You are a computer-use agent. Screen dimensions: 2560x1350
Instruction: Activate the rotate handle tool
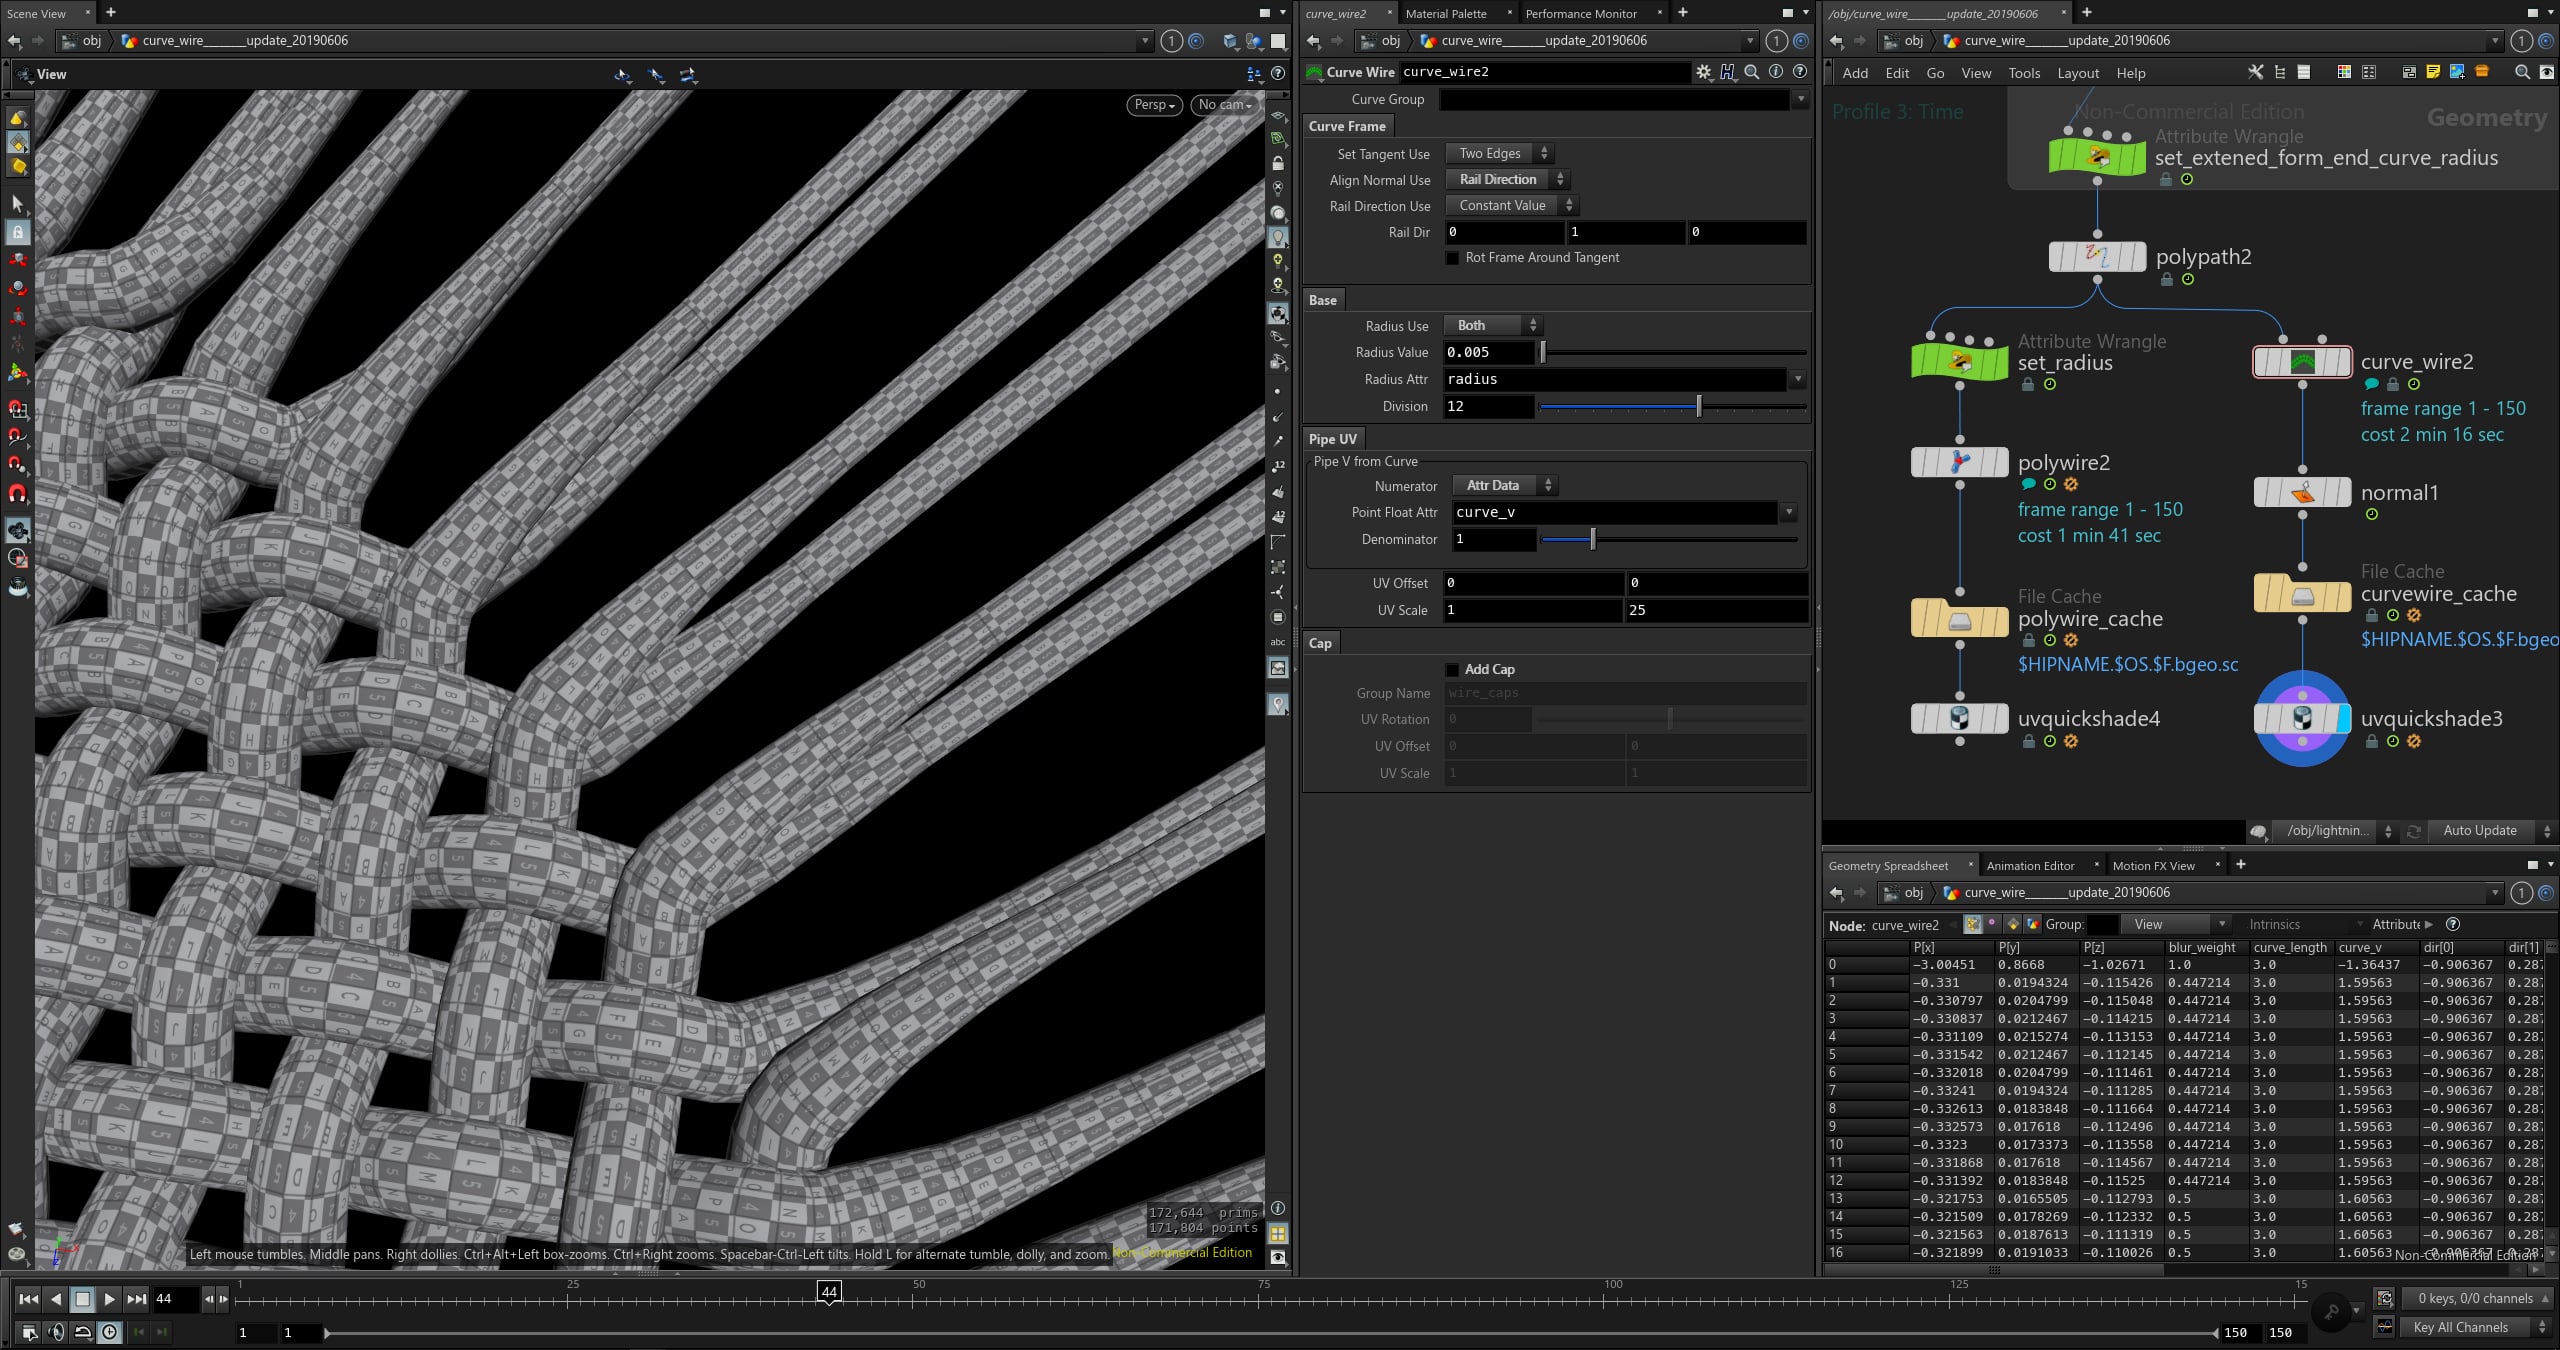(x=17, y=289)
